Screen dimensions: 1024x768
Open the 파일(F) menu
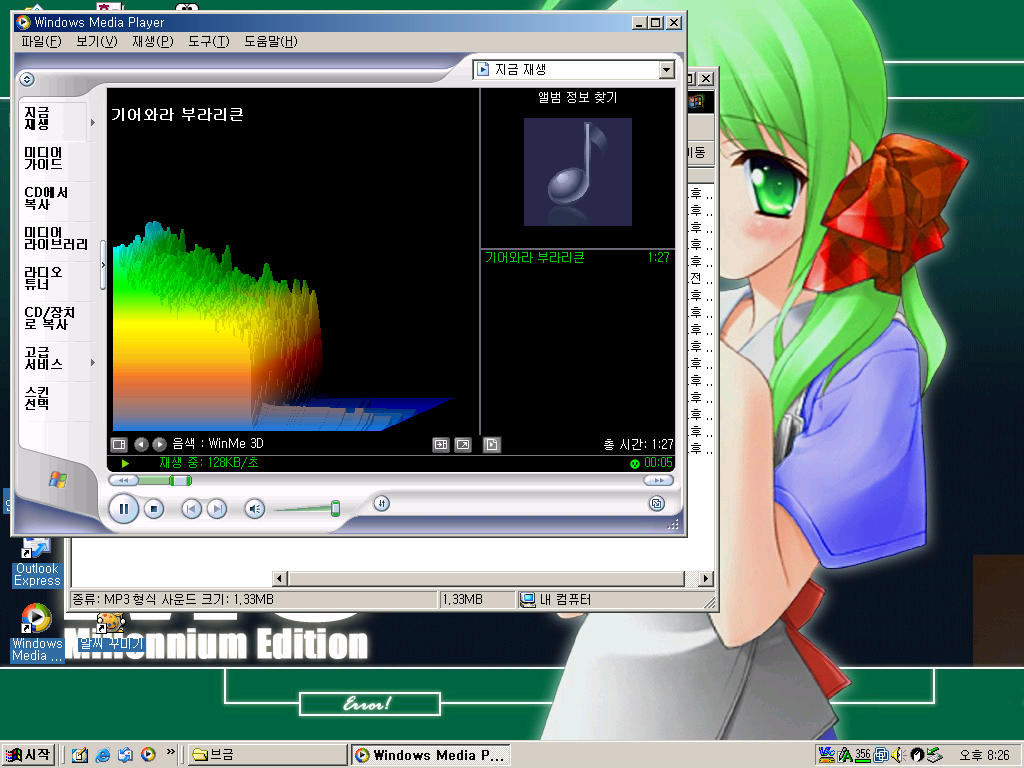[41, 42]
